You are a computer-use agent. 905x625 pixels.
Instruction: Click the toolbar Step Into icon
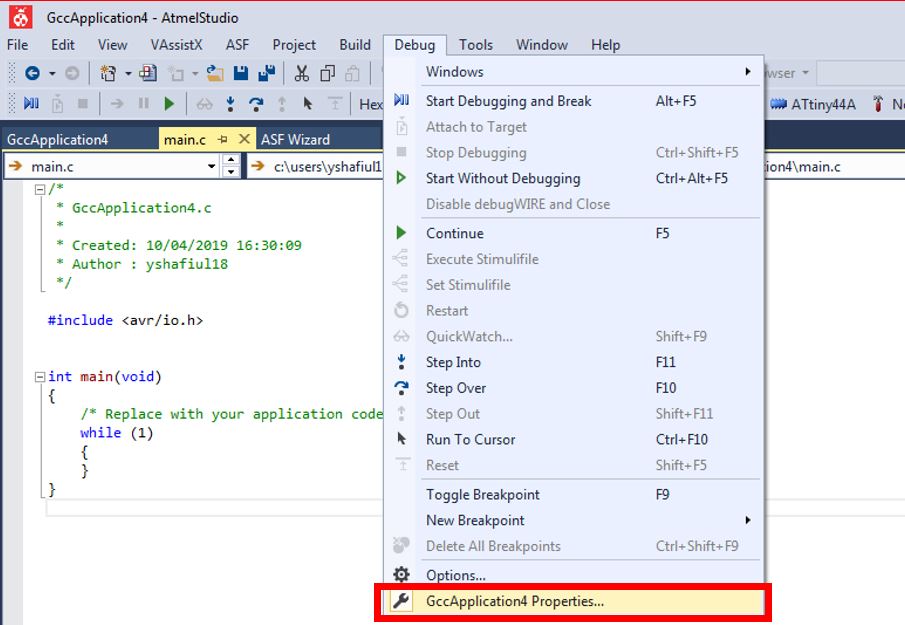(230, 104)
